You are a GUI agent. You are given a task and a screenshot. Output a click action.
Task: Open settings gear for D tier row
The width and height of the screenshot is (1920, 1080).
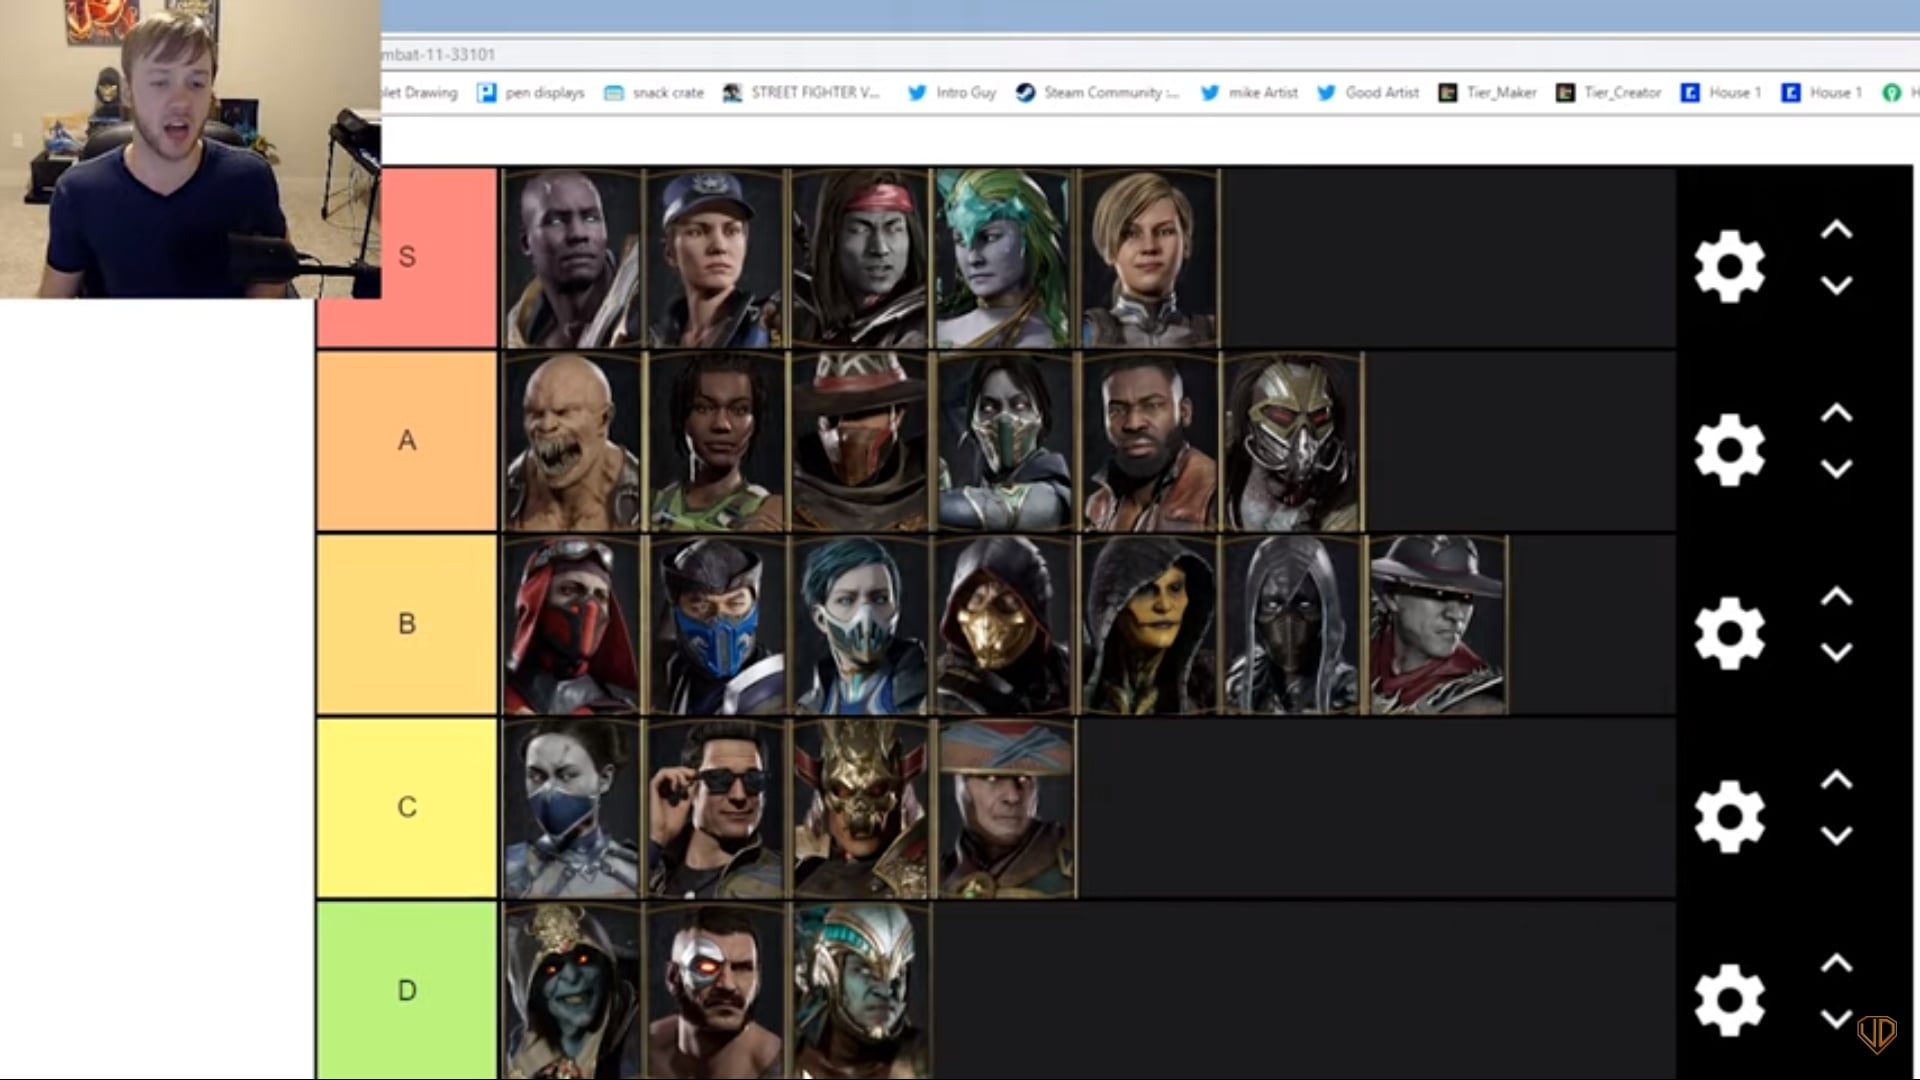point(1729,1000)
